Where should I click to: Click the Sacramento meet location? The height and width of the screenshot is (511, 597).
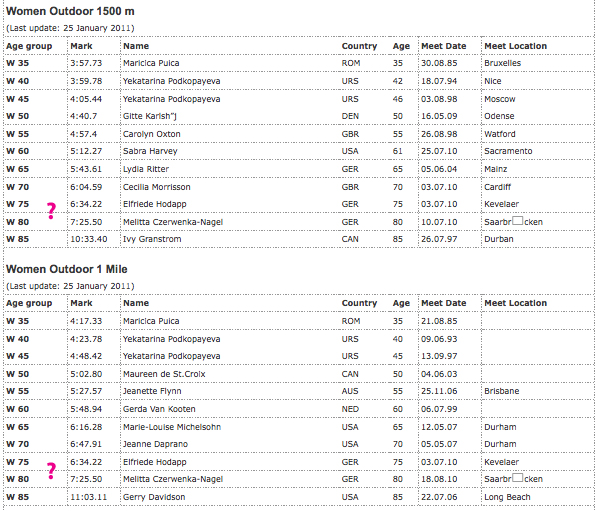click(x=508, y=151)
